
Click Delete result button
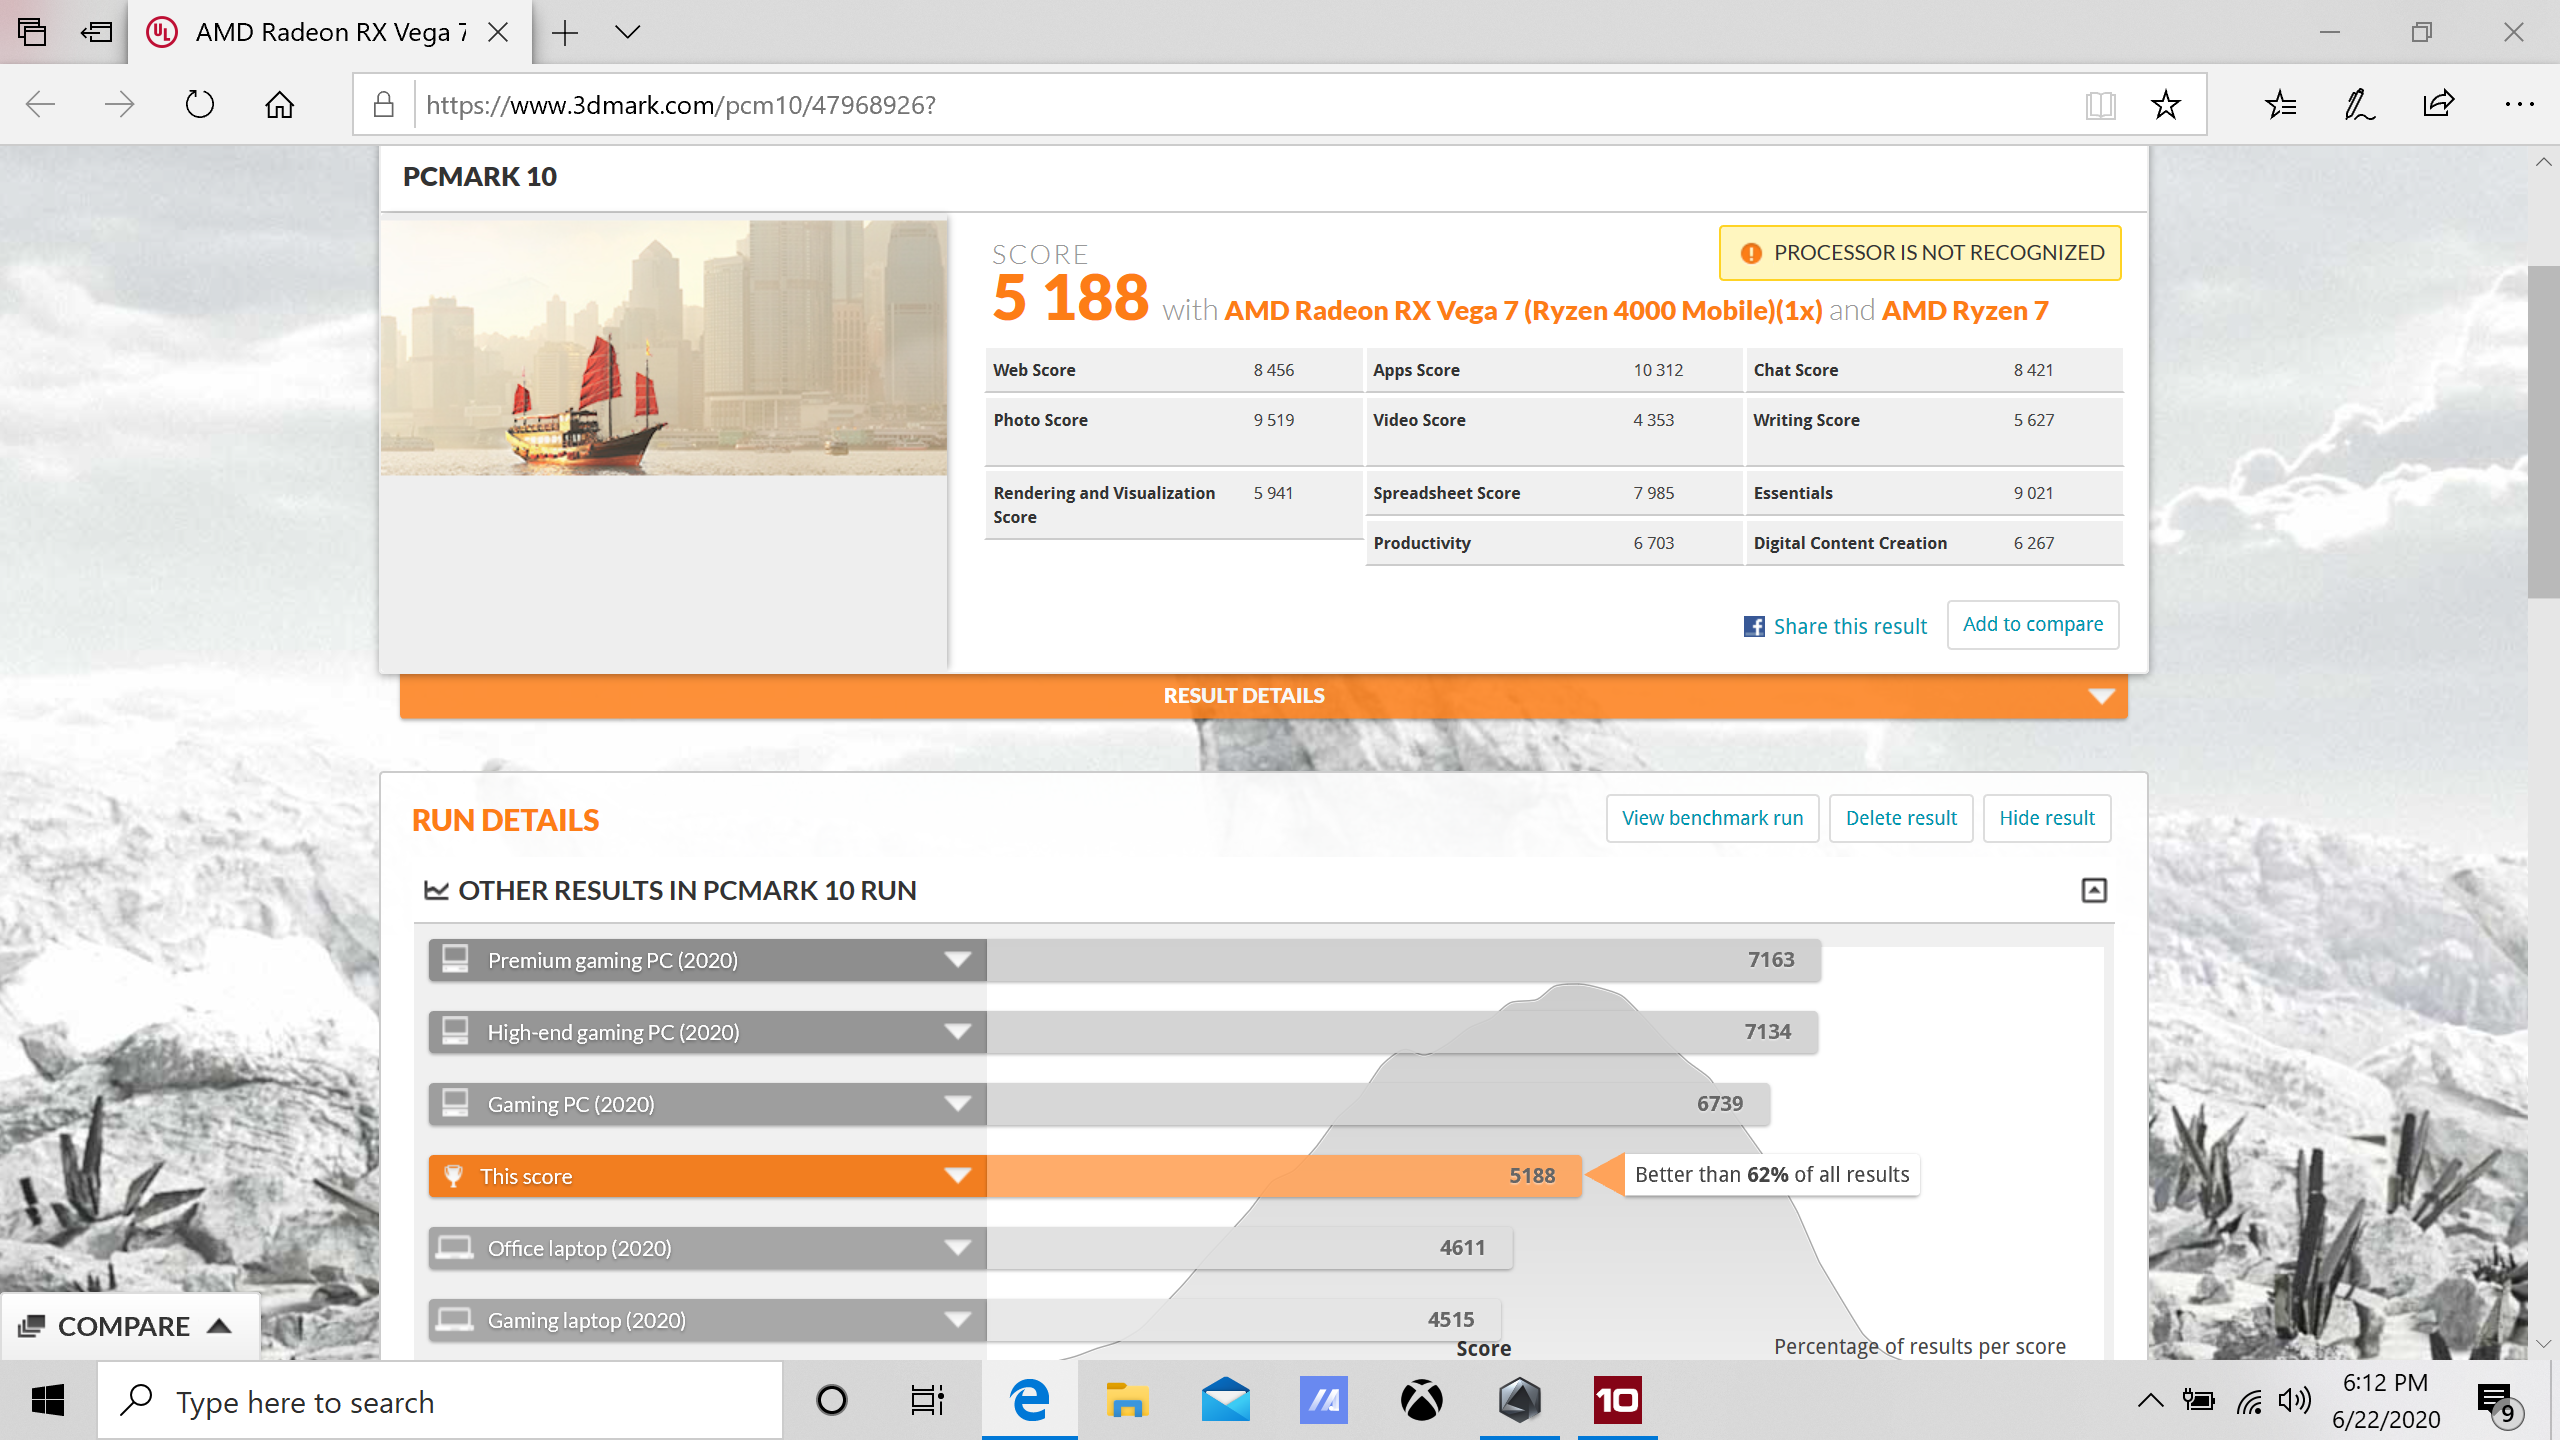pos(1901,818)
